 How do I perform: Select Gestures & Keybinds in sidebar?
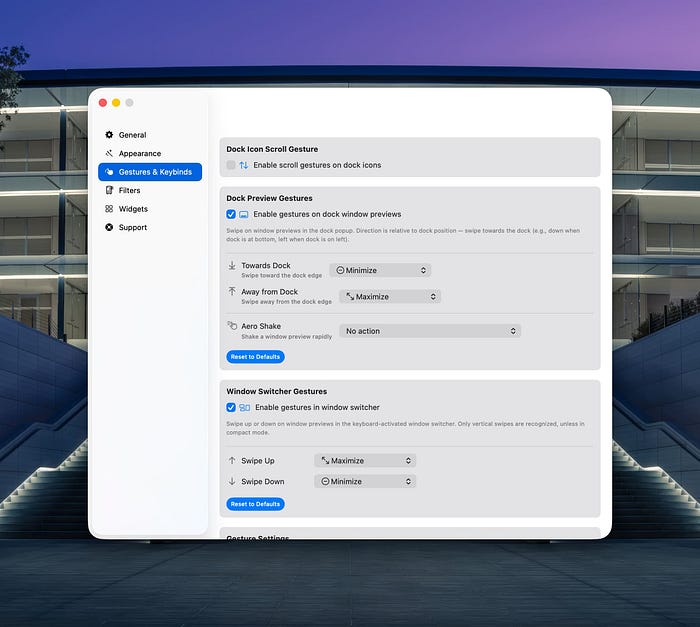[x=150, y=172]
